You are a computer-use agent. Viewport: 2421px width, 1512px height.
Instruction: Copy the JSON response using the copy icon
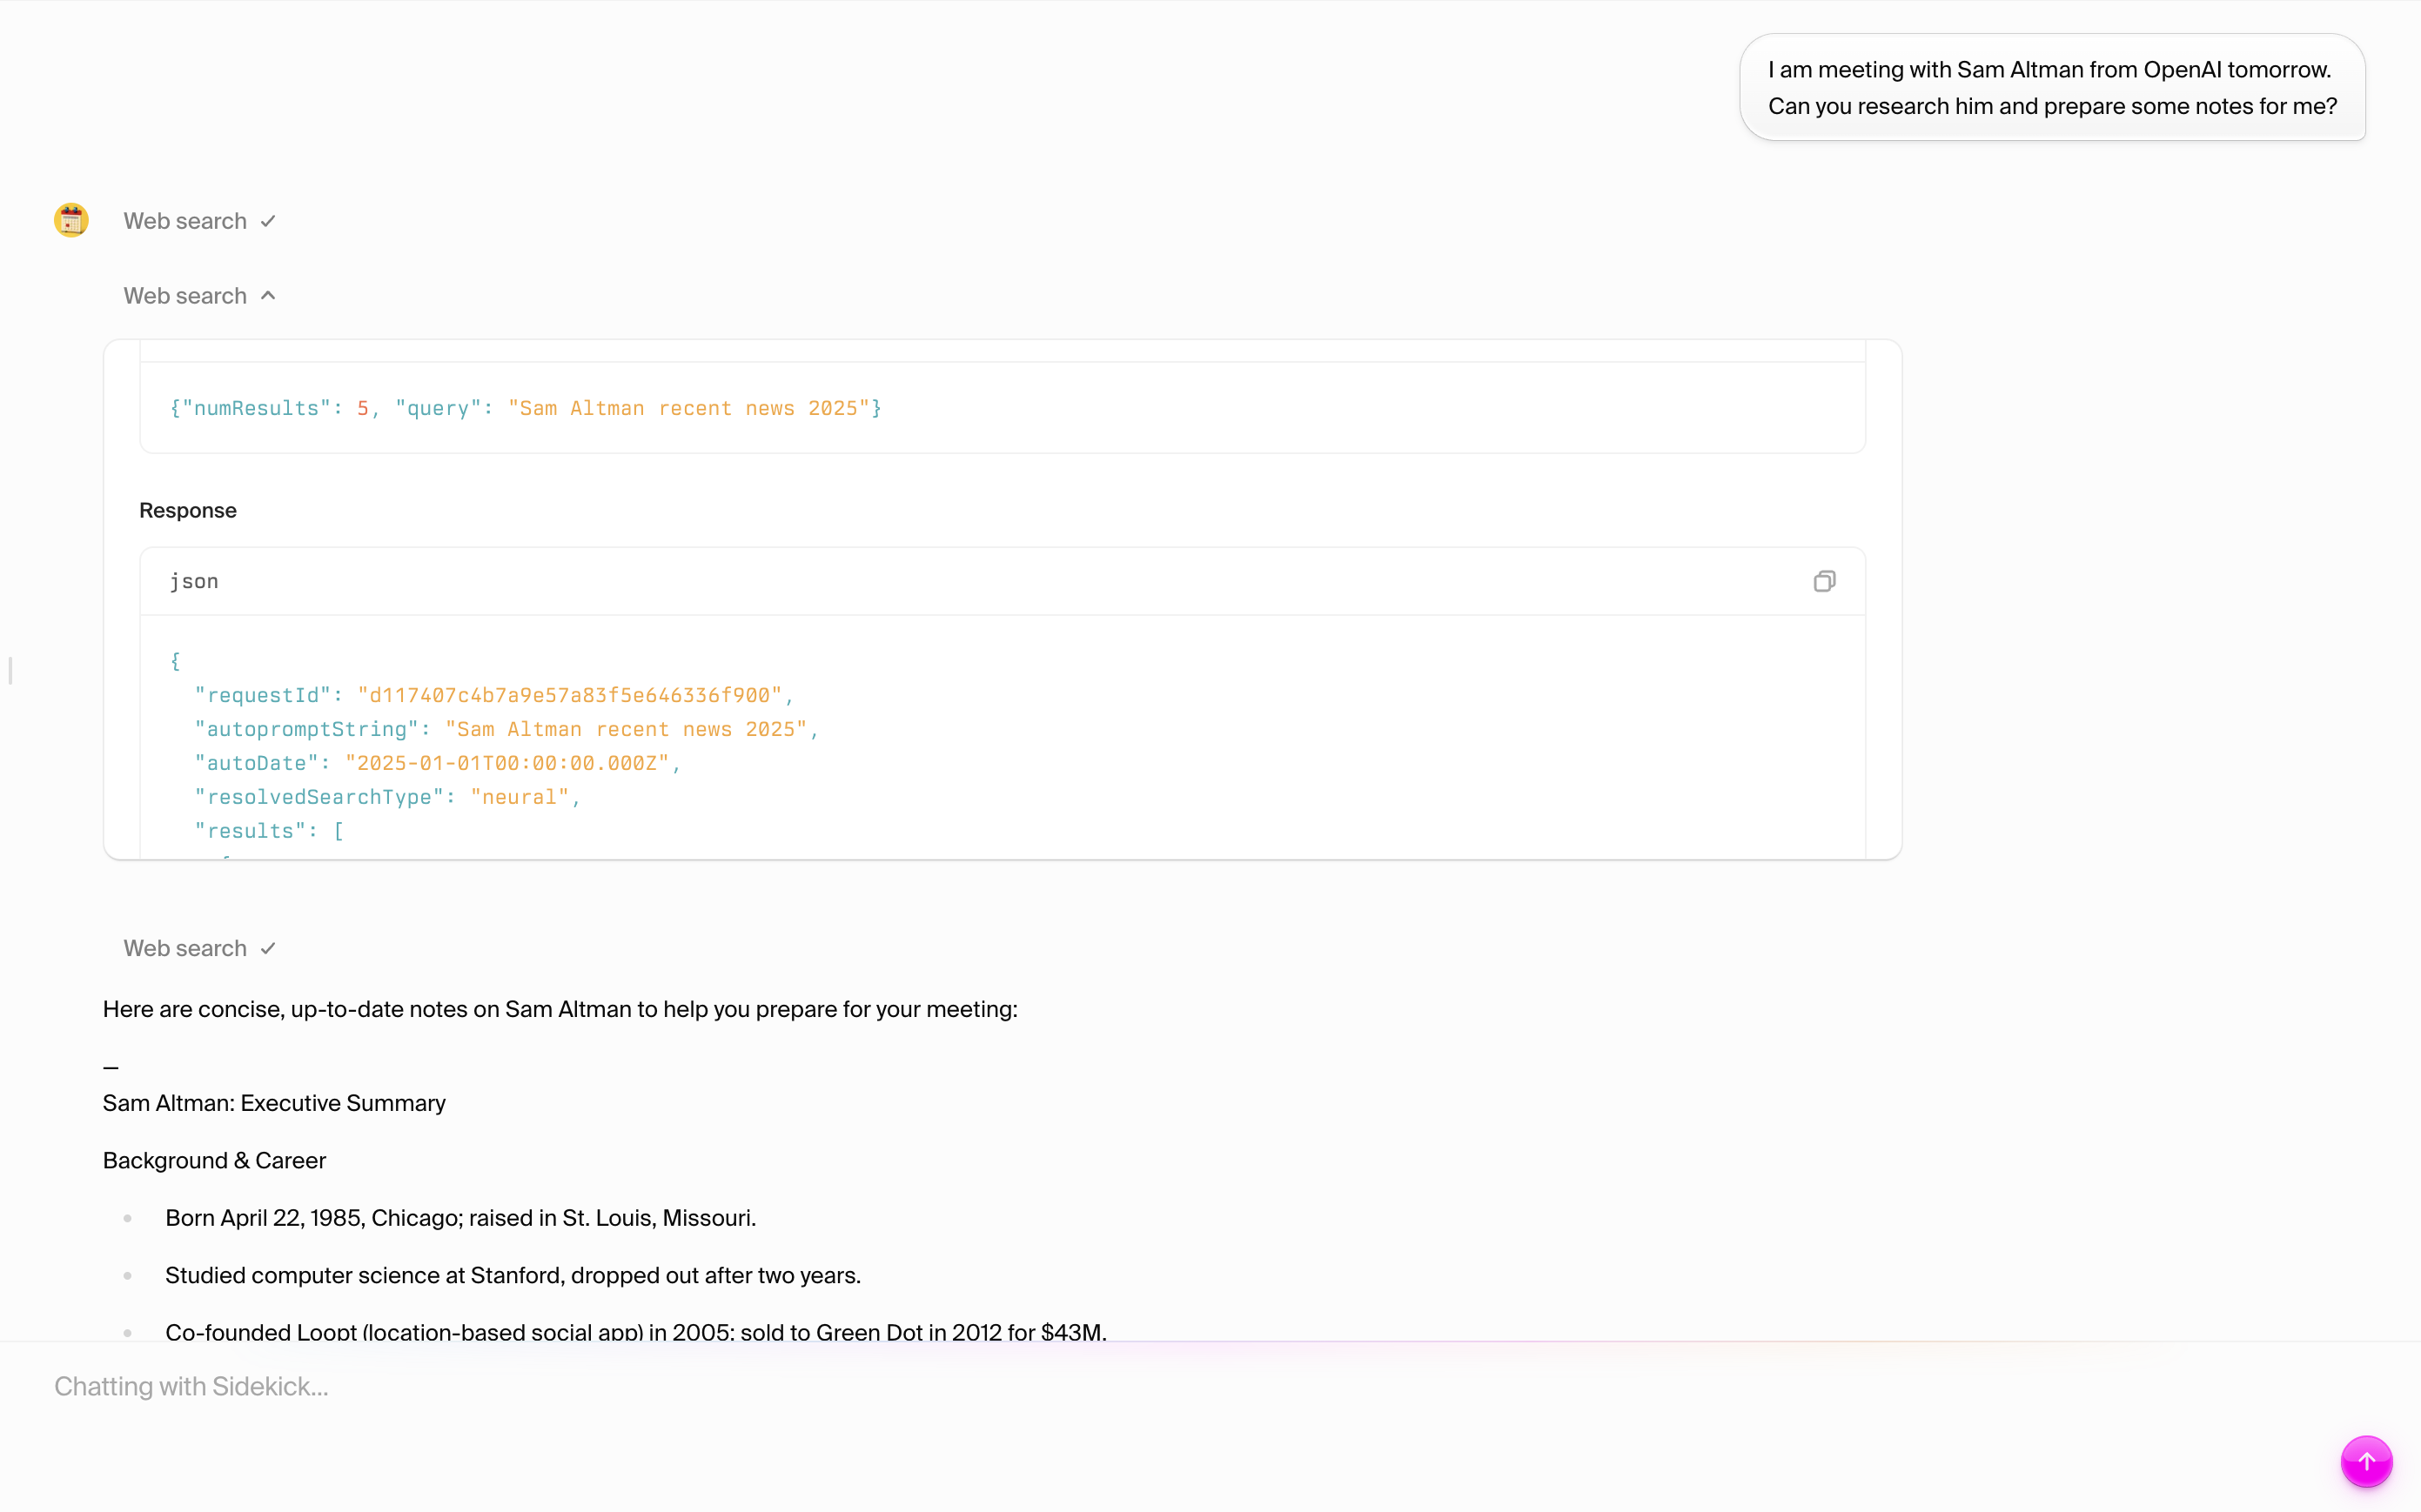click(x=1823, y=581)
